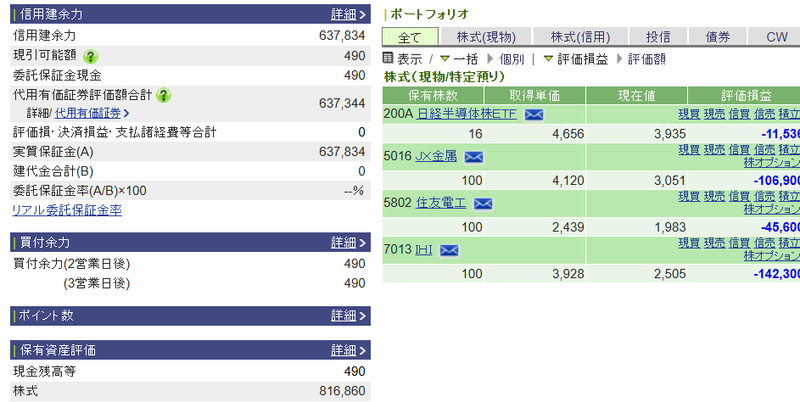
Task: Click 信買 for IHI
Action: (739, 243)
